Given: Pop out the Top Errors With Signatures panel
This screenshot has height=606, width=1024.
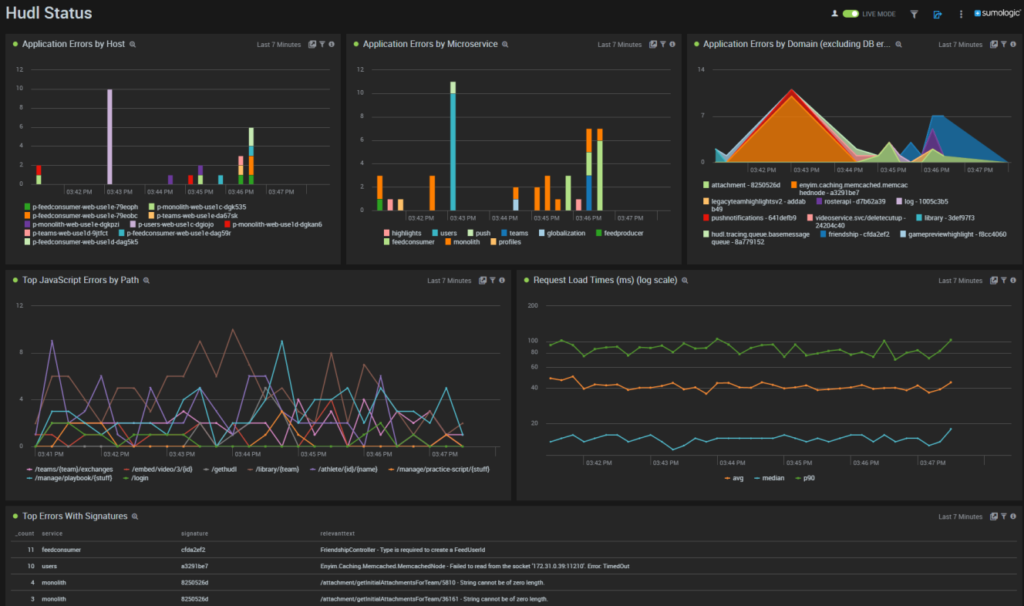Looking at the screenshot, I should [x=994, y=517].
